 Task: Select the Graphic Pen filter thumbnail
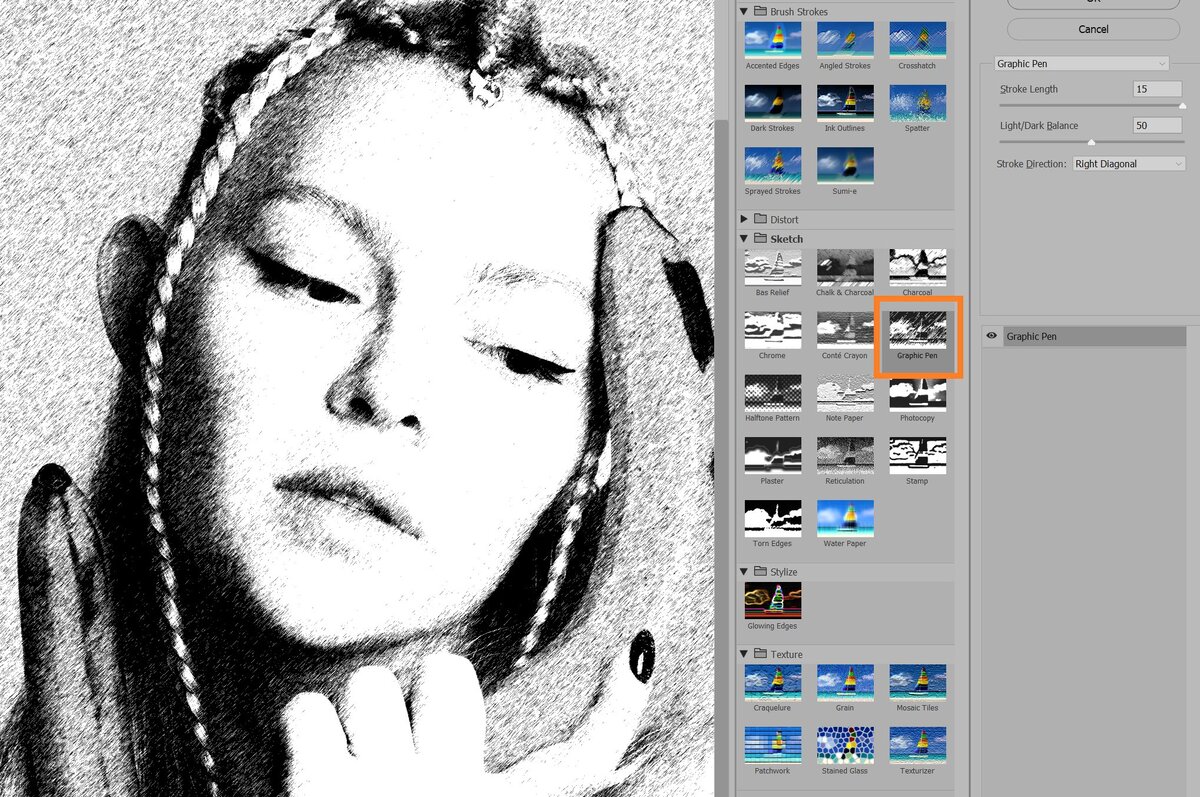917,330
